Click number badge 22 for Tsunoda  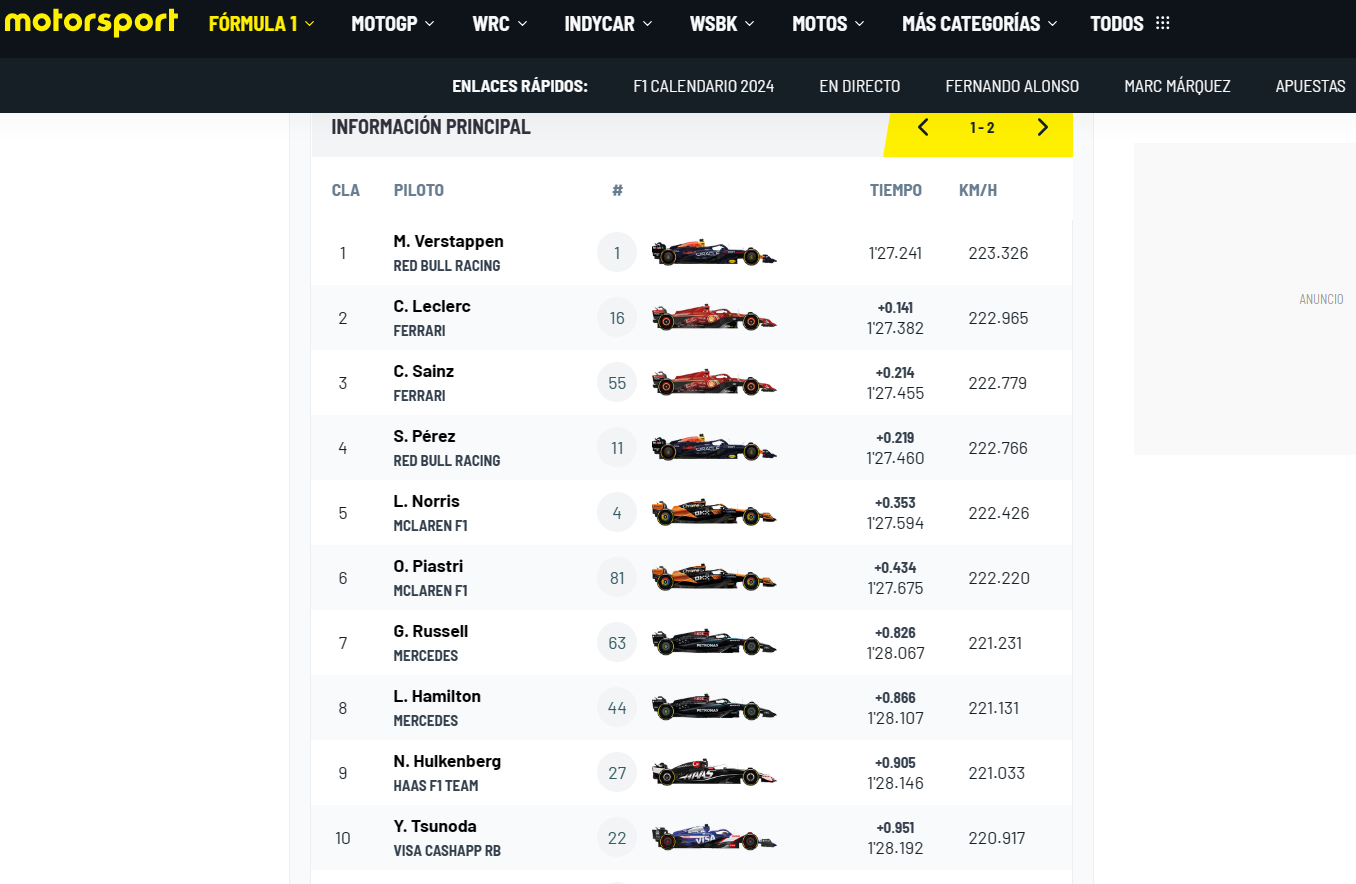(617, 838)
